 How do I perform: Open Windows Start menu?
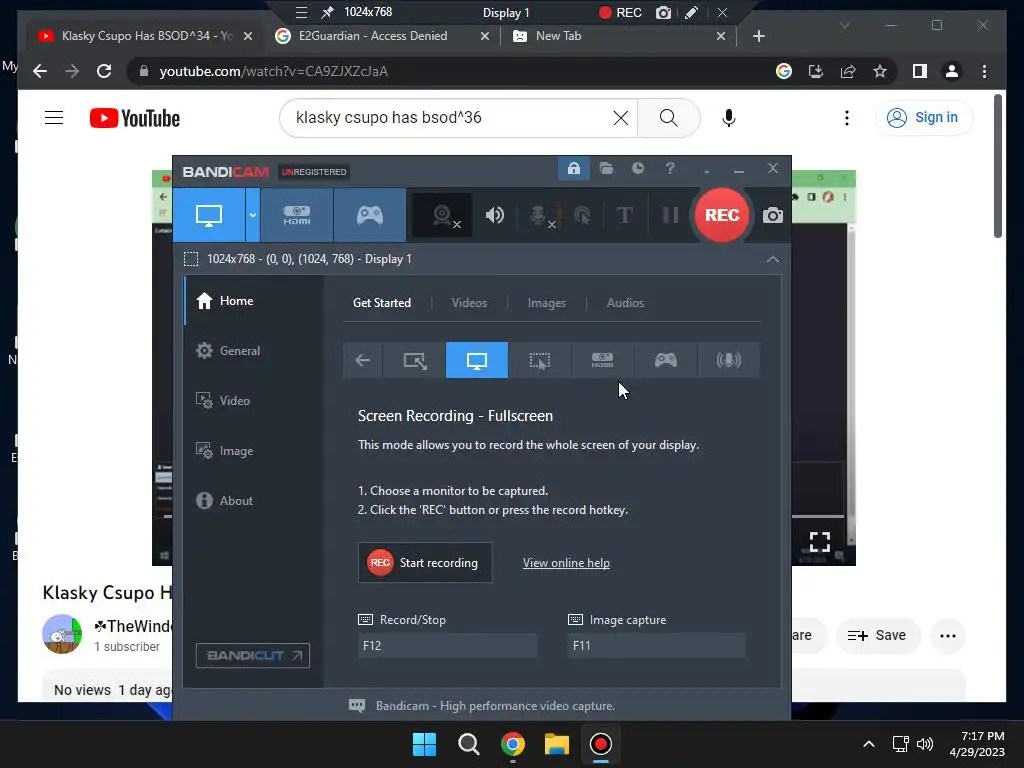click(424, 744)
